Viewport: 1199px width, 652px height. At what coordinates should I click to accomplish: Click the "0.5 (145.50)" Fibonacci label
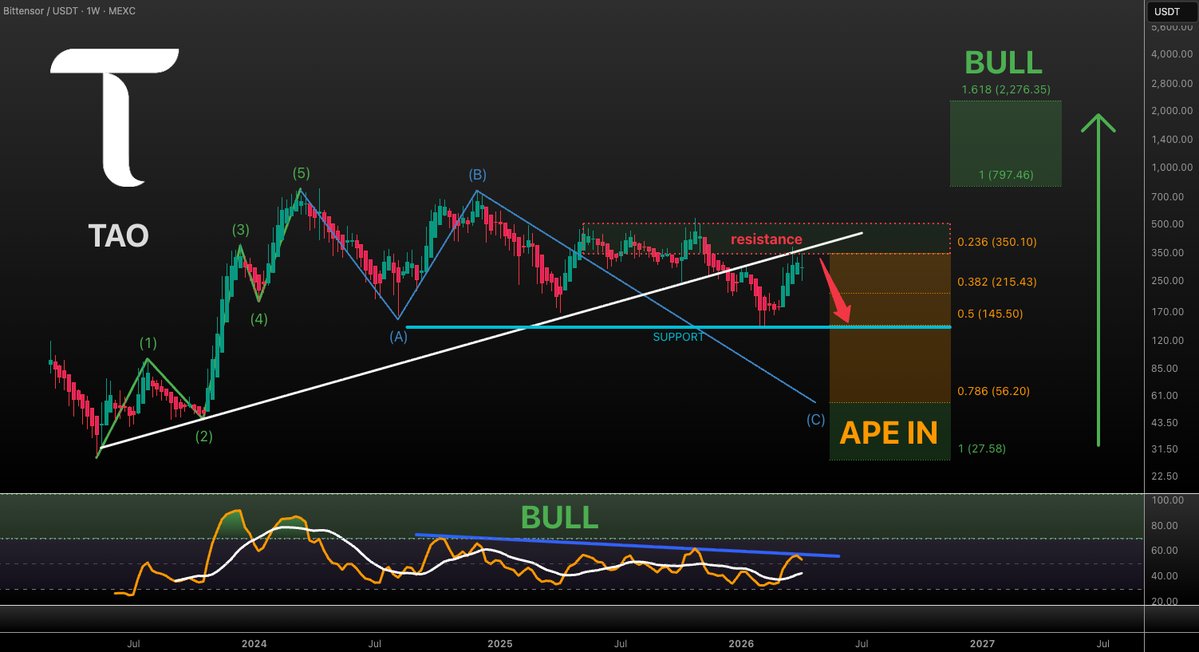989,313
